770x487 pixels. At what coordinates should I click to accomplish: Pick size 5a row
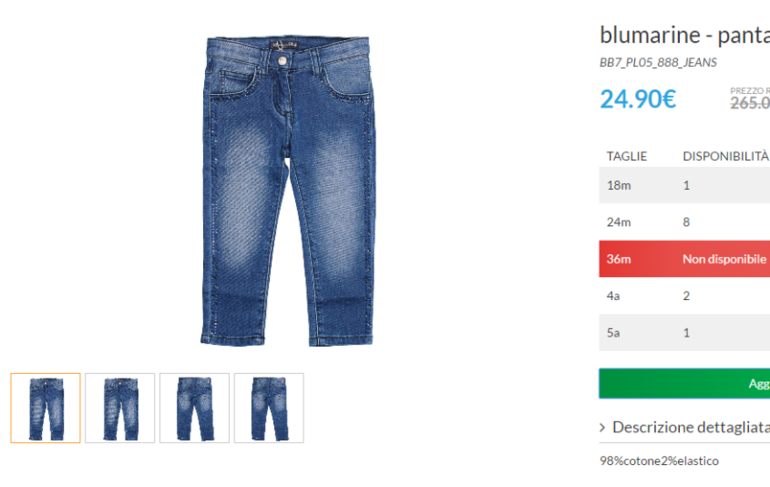[685, 332]
